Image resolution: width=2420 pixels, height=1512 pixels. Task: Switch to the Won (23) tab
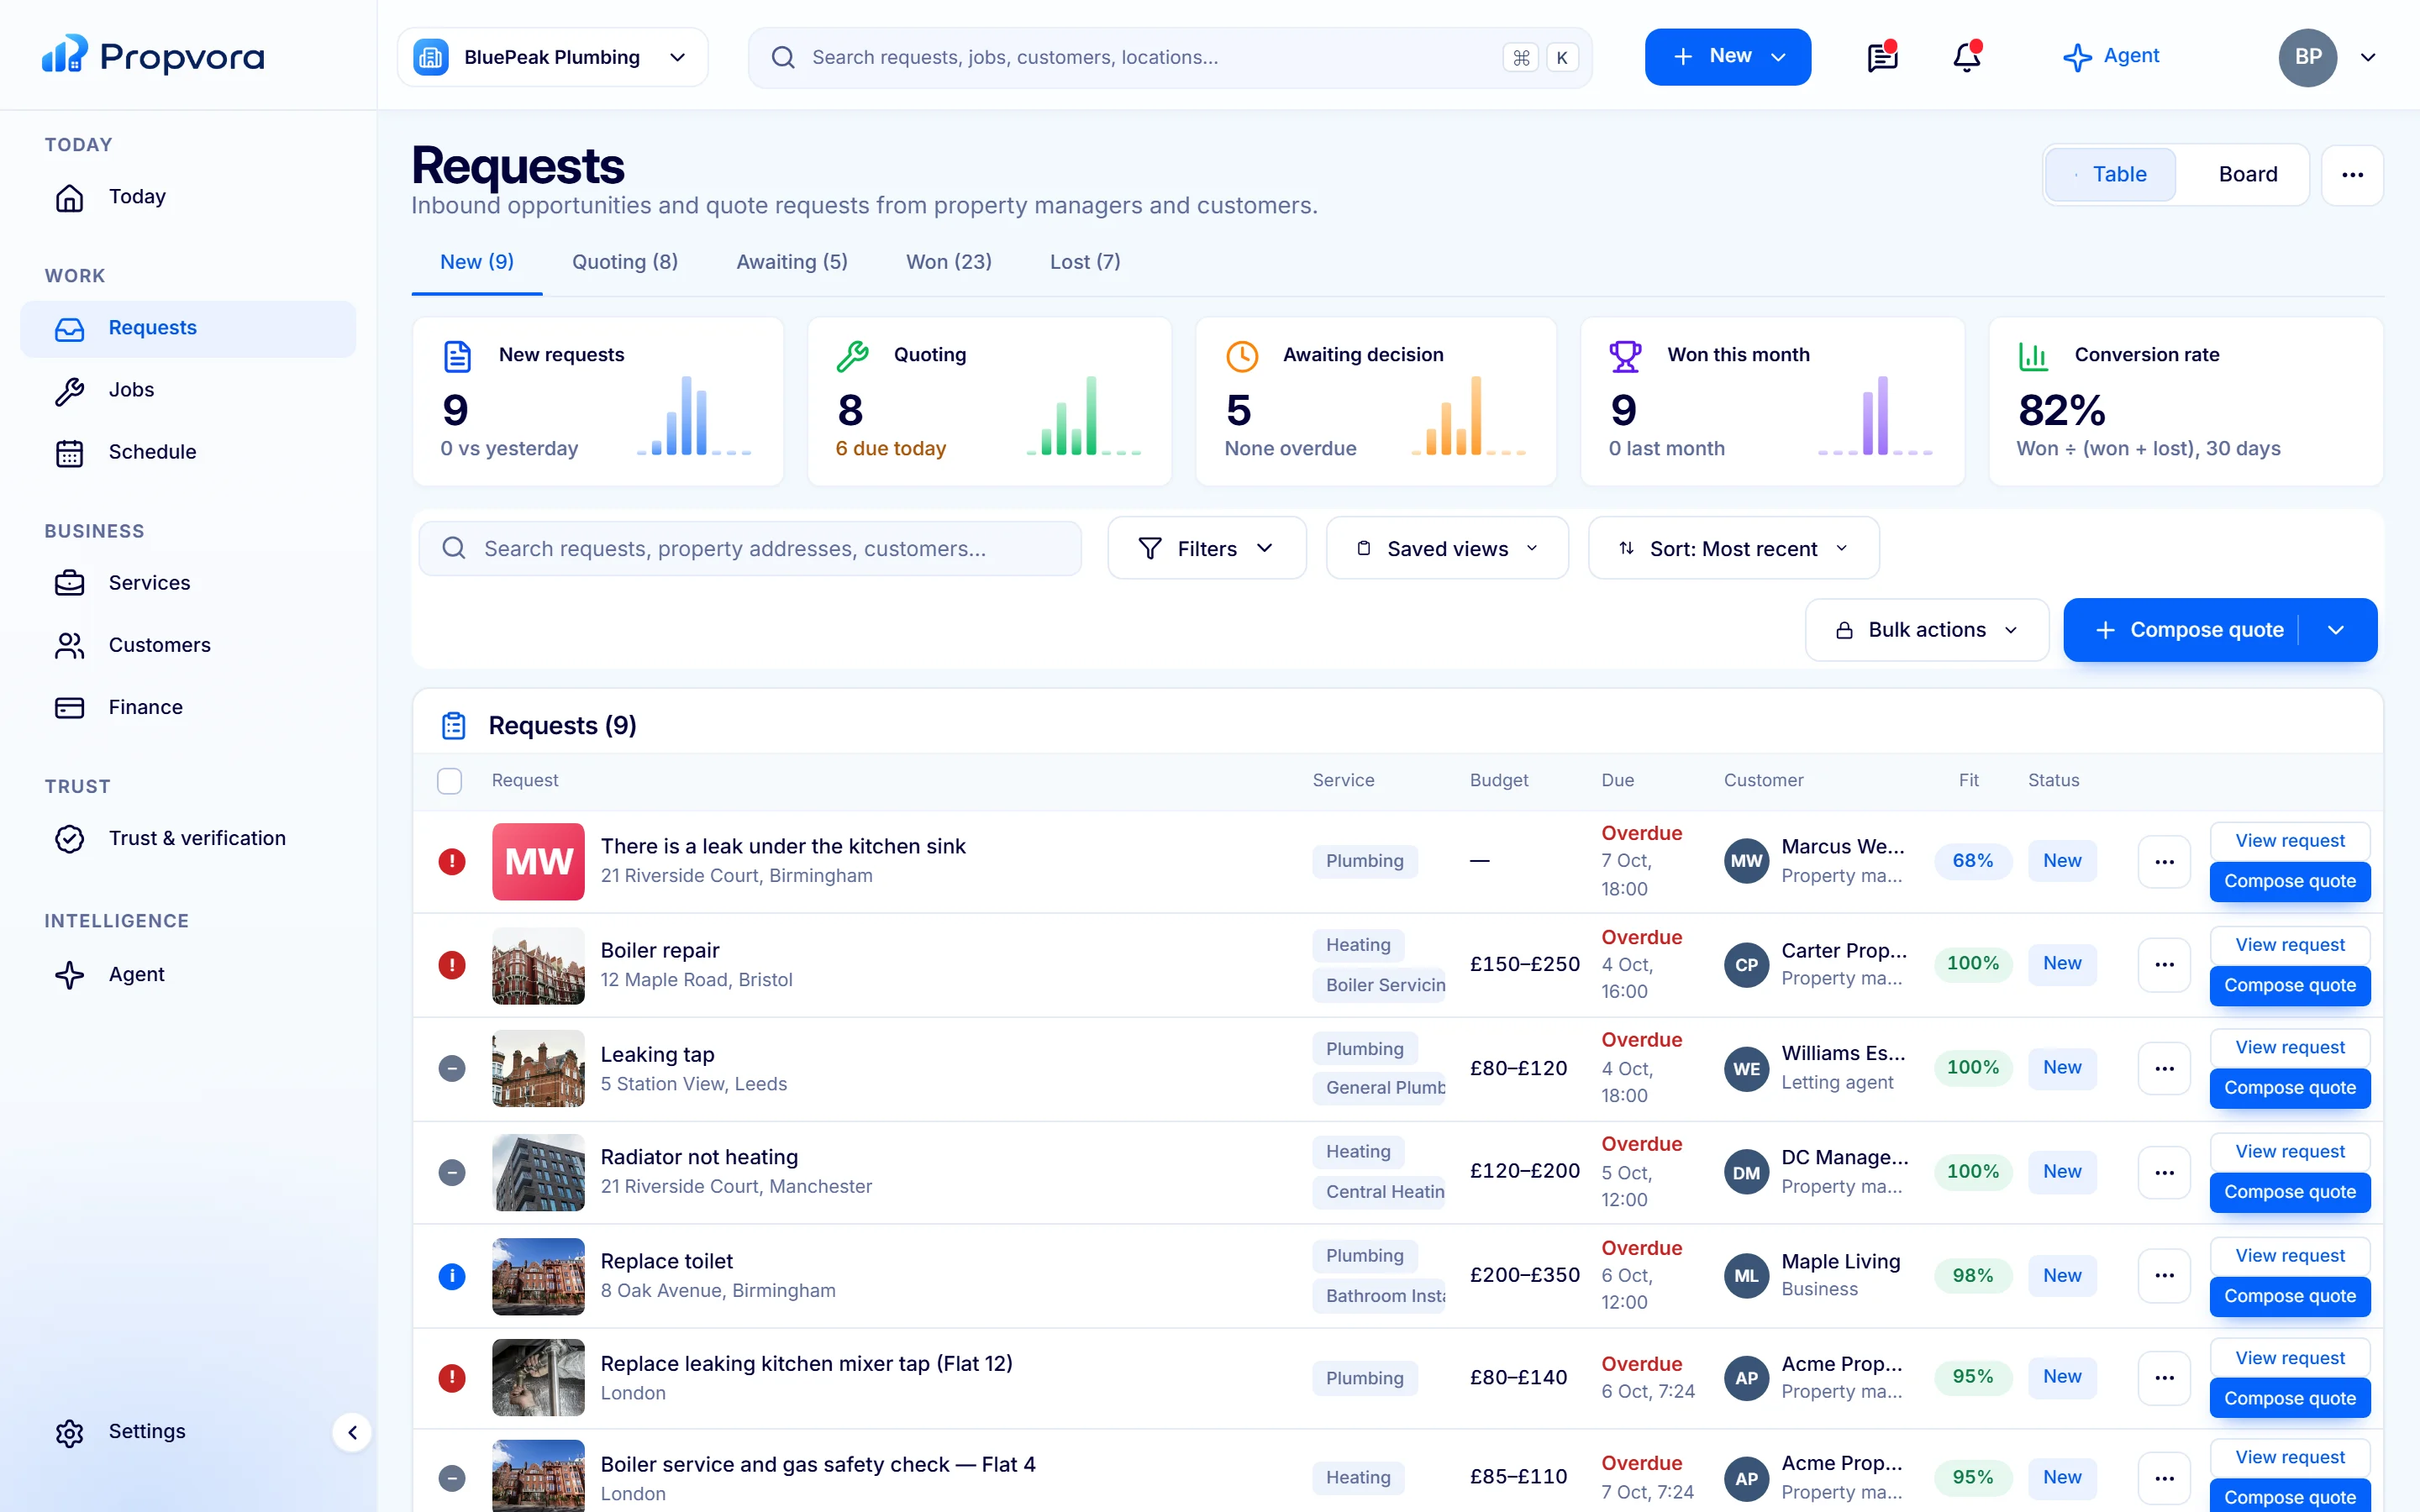(x=949, y=262)
